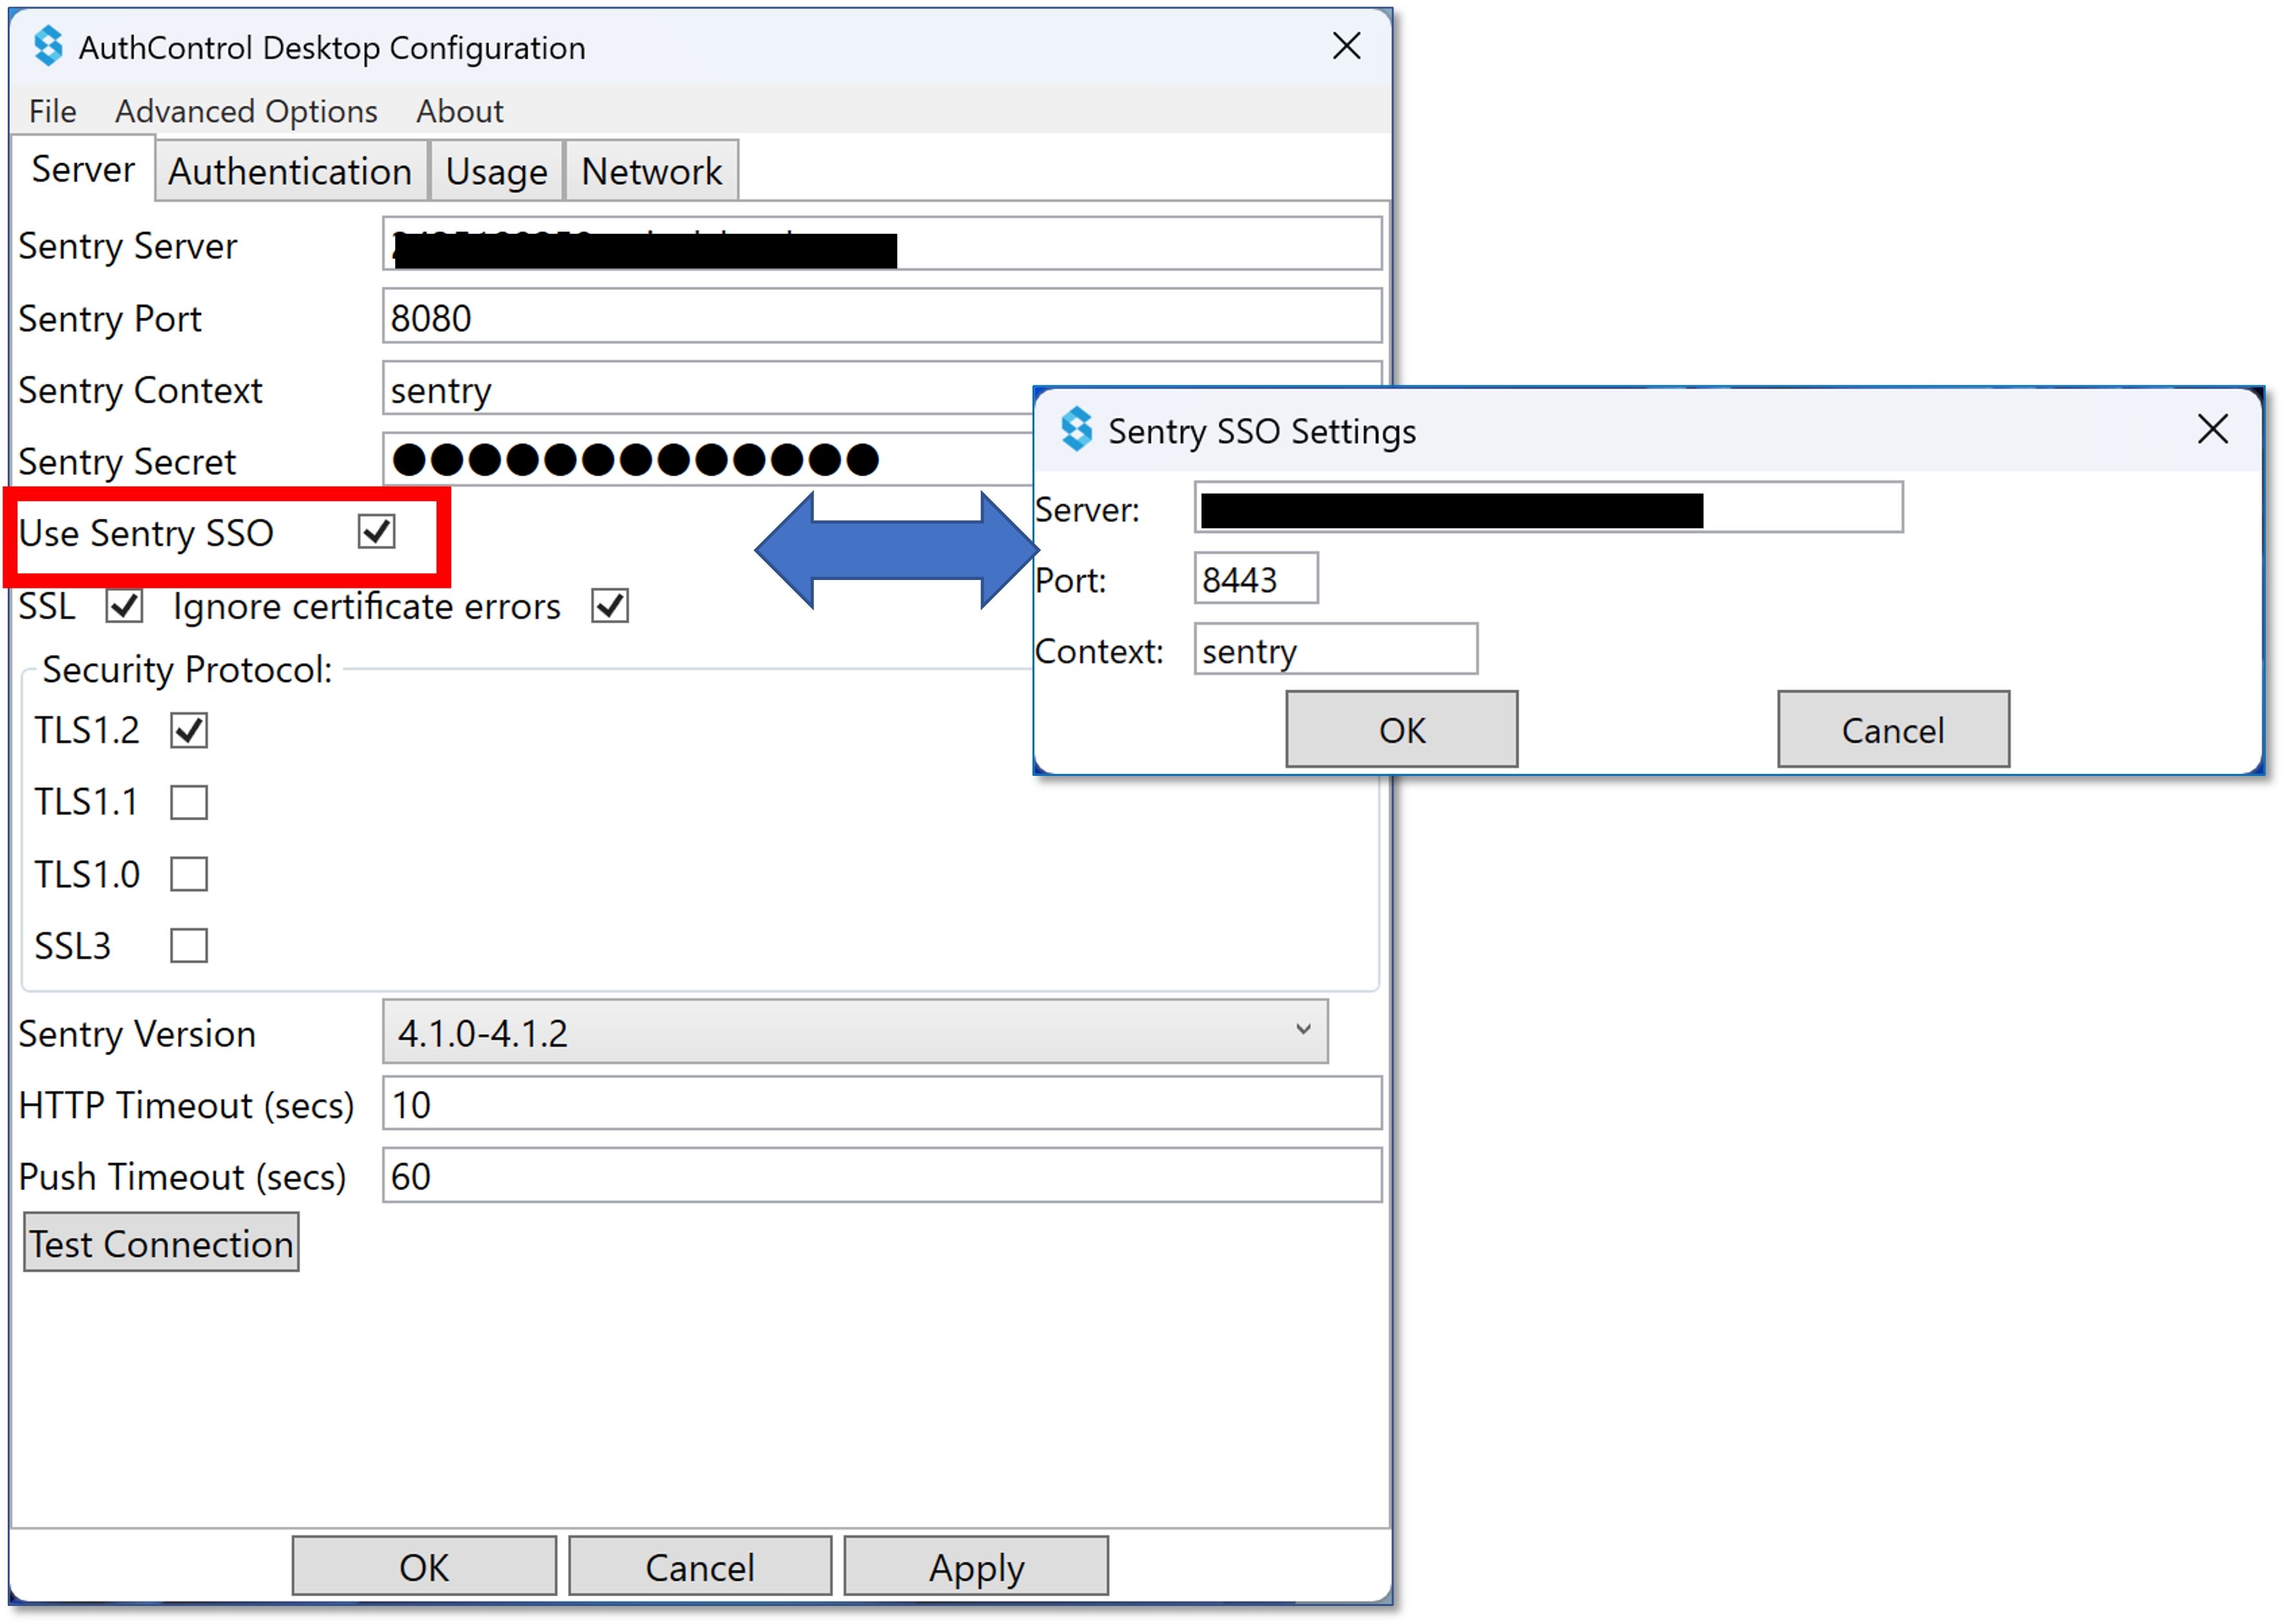Click the Push Timeout field showing 60
The width and height of the screenshot is (2286, 1624).
882,1176
